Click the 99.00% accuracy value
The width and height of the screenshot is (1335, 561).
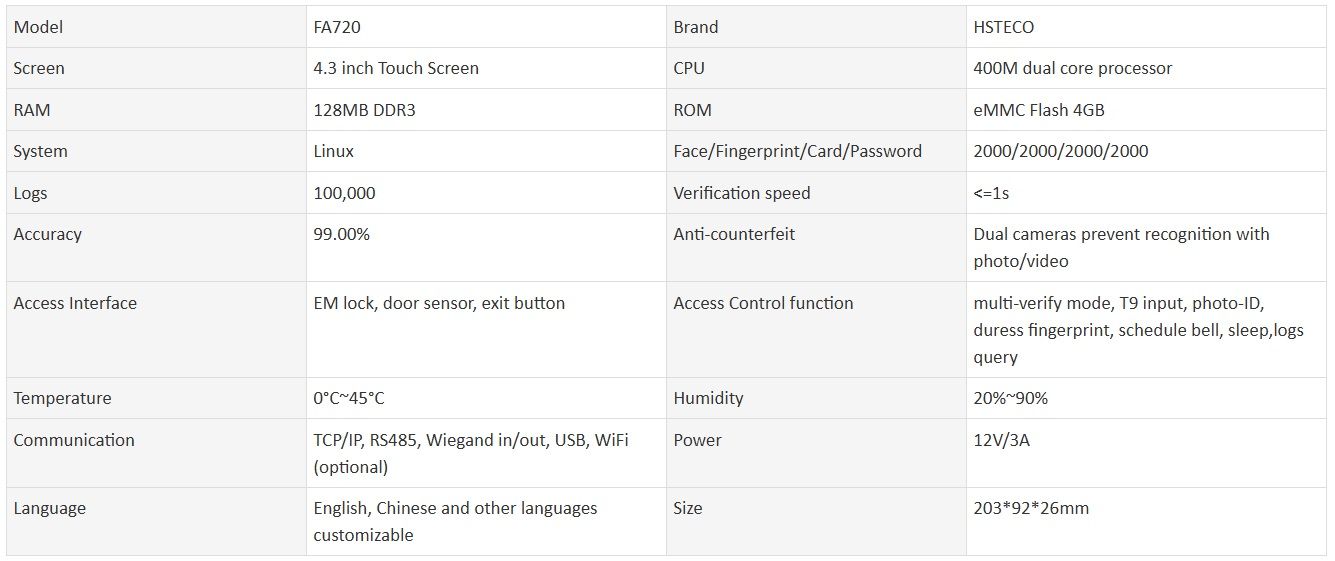tap(341, 235)
